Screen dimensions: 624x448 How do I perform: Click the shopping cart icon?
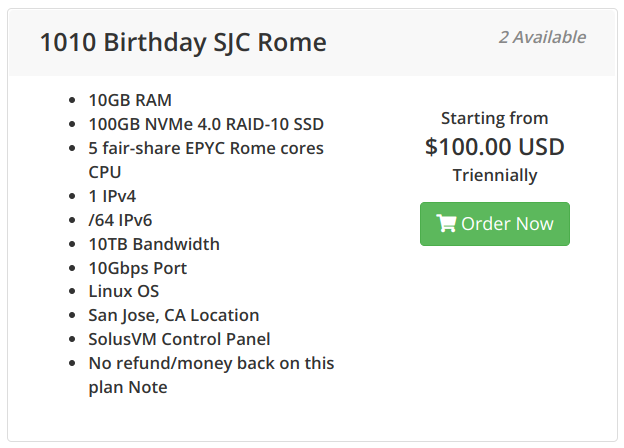(446, 223)
